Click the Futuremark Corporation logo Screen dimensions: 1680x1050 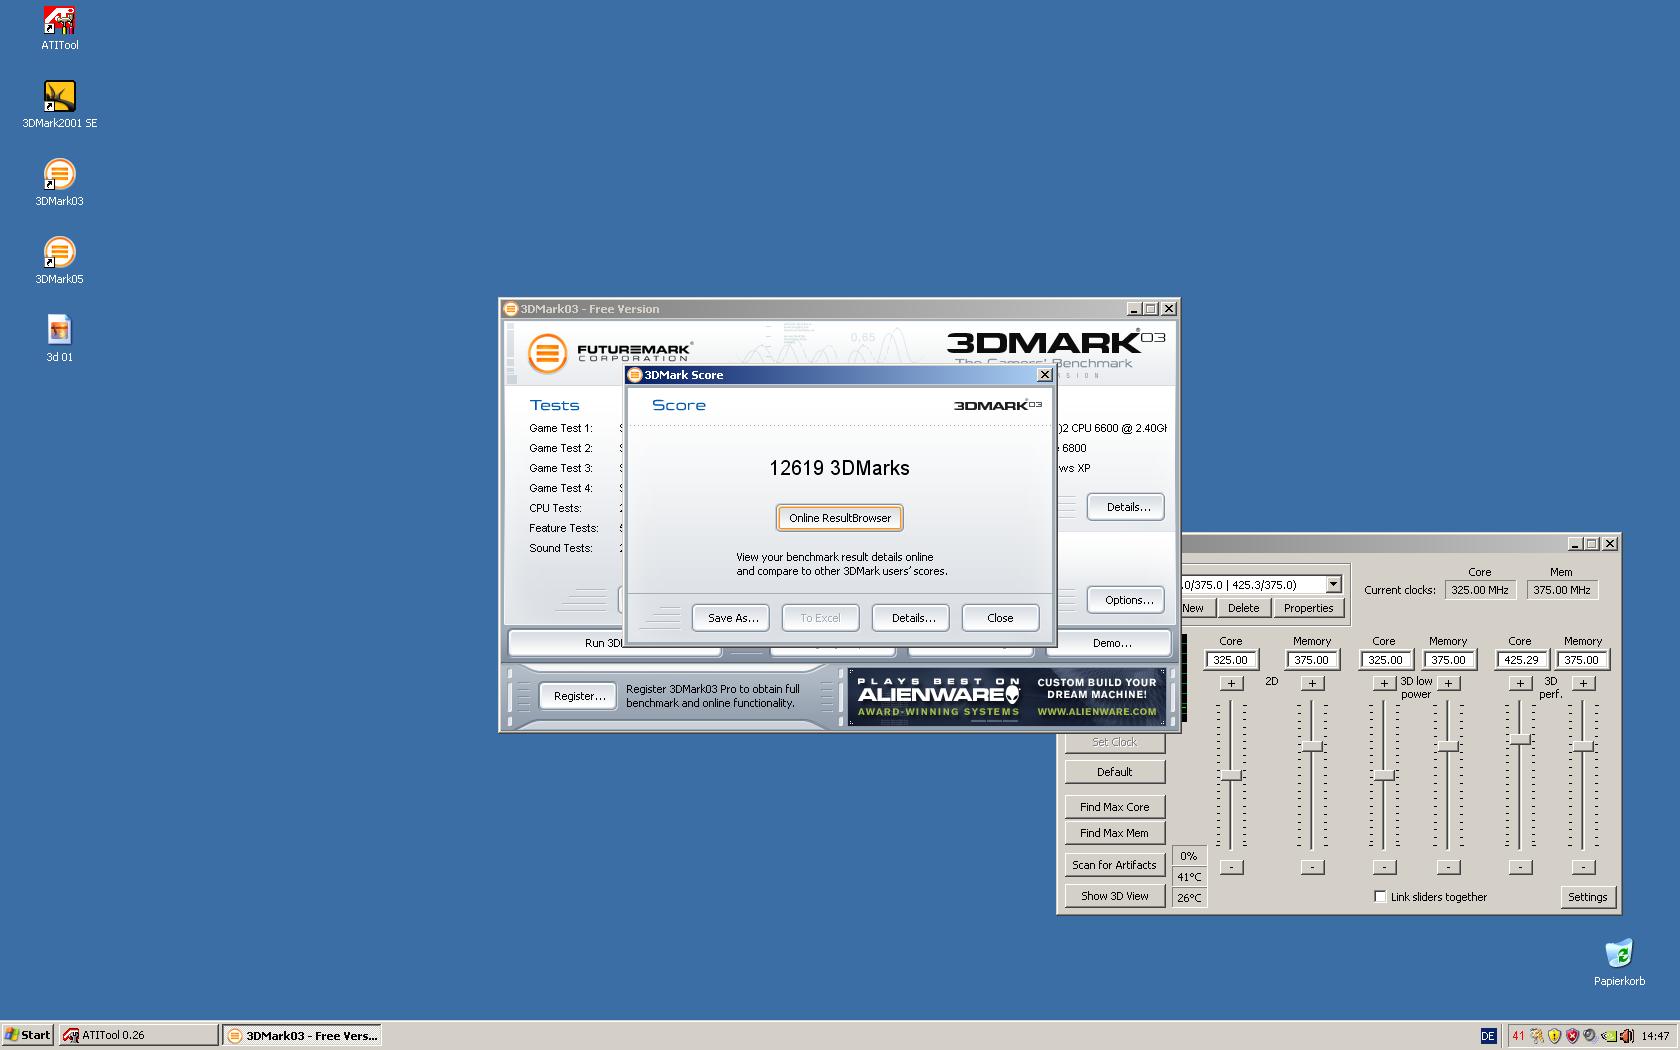[610, 353]
